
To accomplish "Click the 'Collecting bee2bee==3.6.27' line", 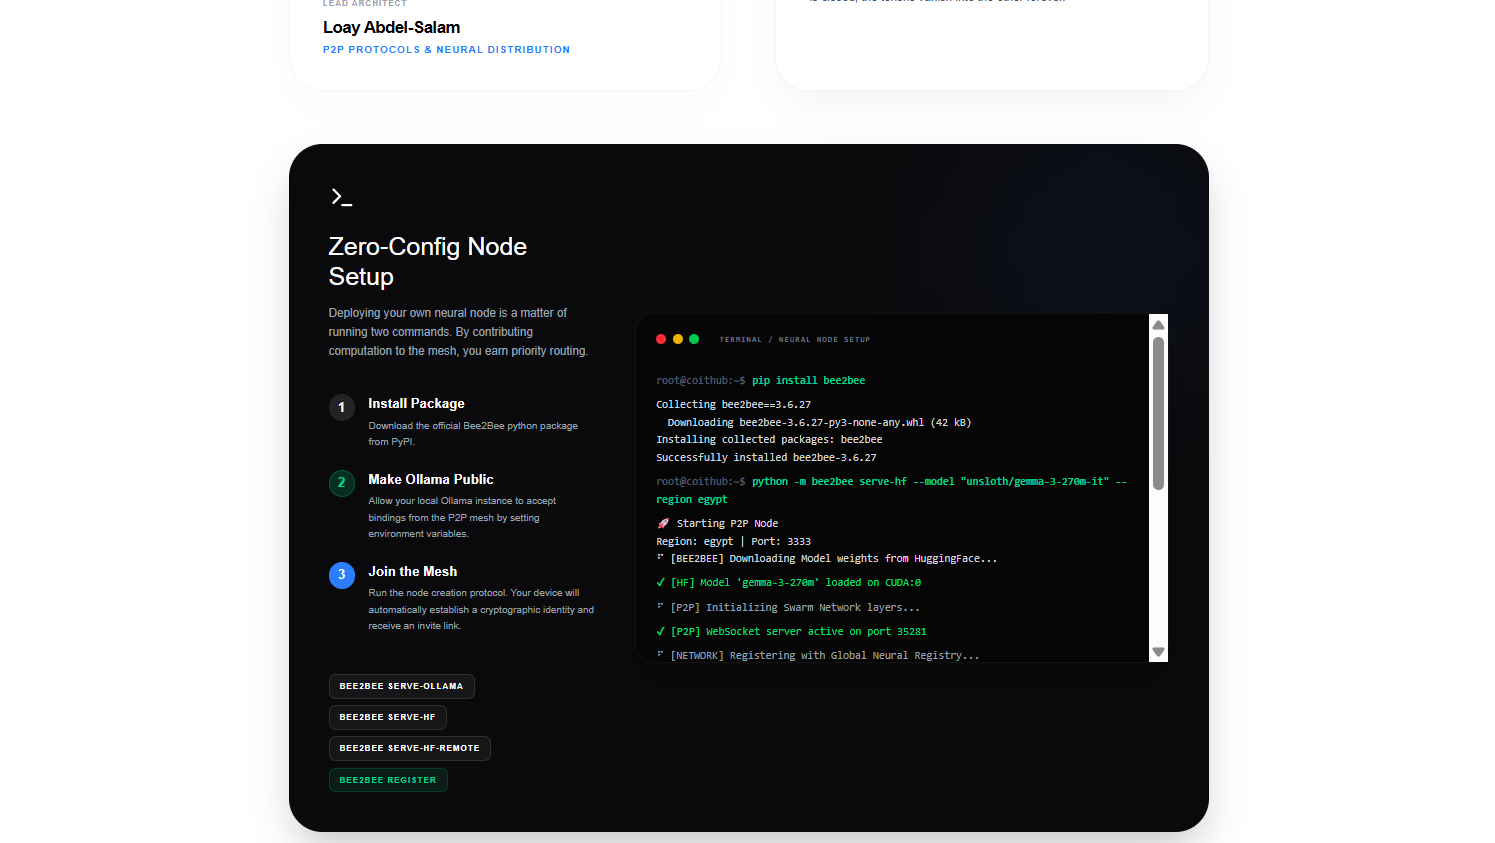I will pyautogui.click(x=733, y=405).
